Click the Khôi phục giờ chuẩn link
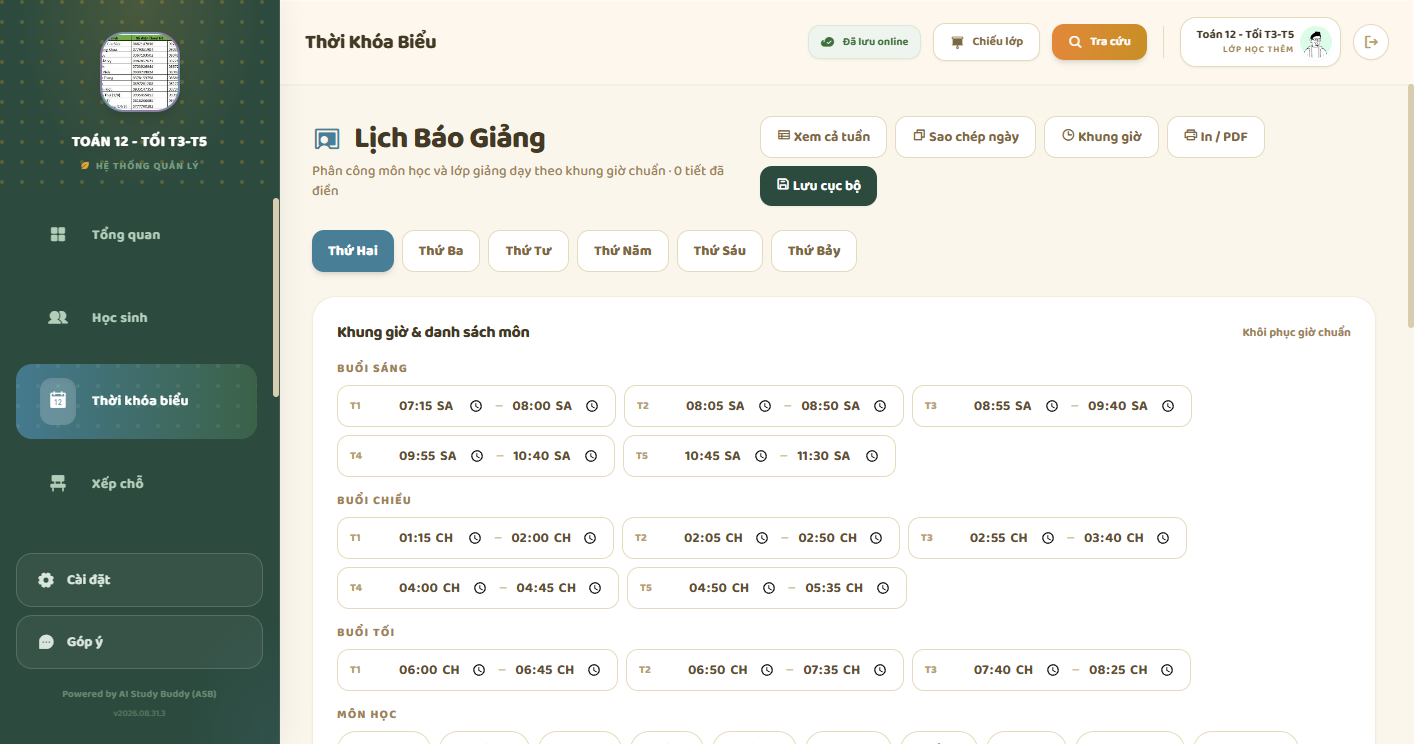 [1296, 332]
